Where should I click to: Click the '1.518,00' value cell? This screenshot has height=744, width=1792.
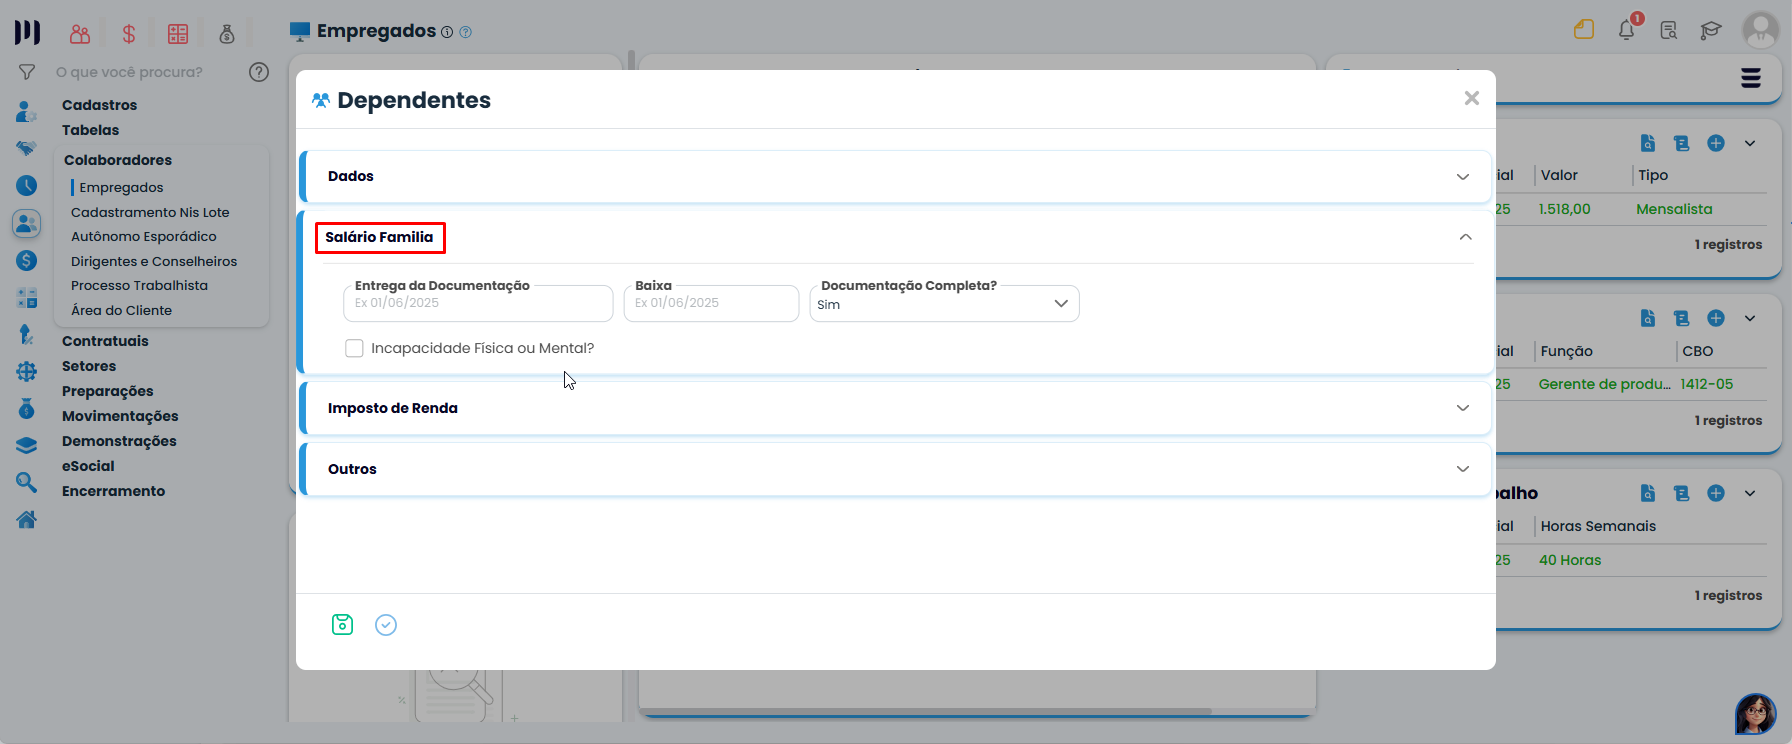(1564, 209)
